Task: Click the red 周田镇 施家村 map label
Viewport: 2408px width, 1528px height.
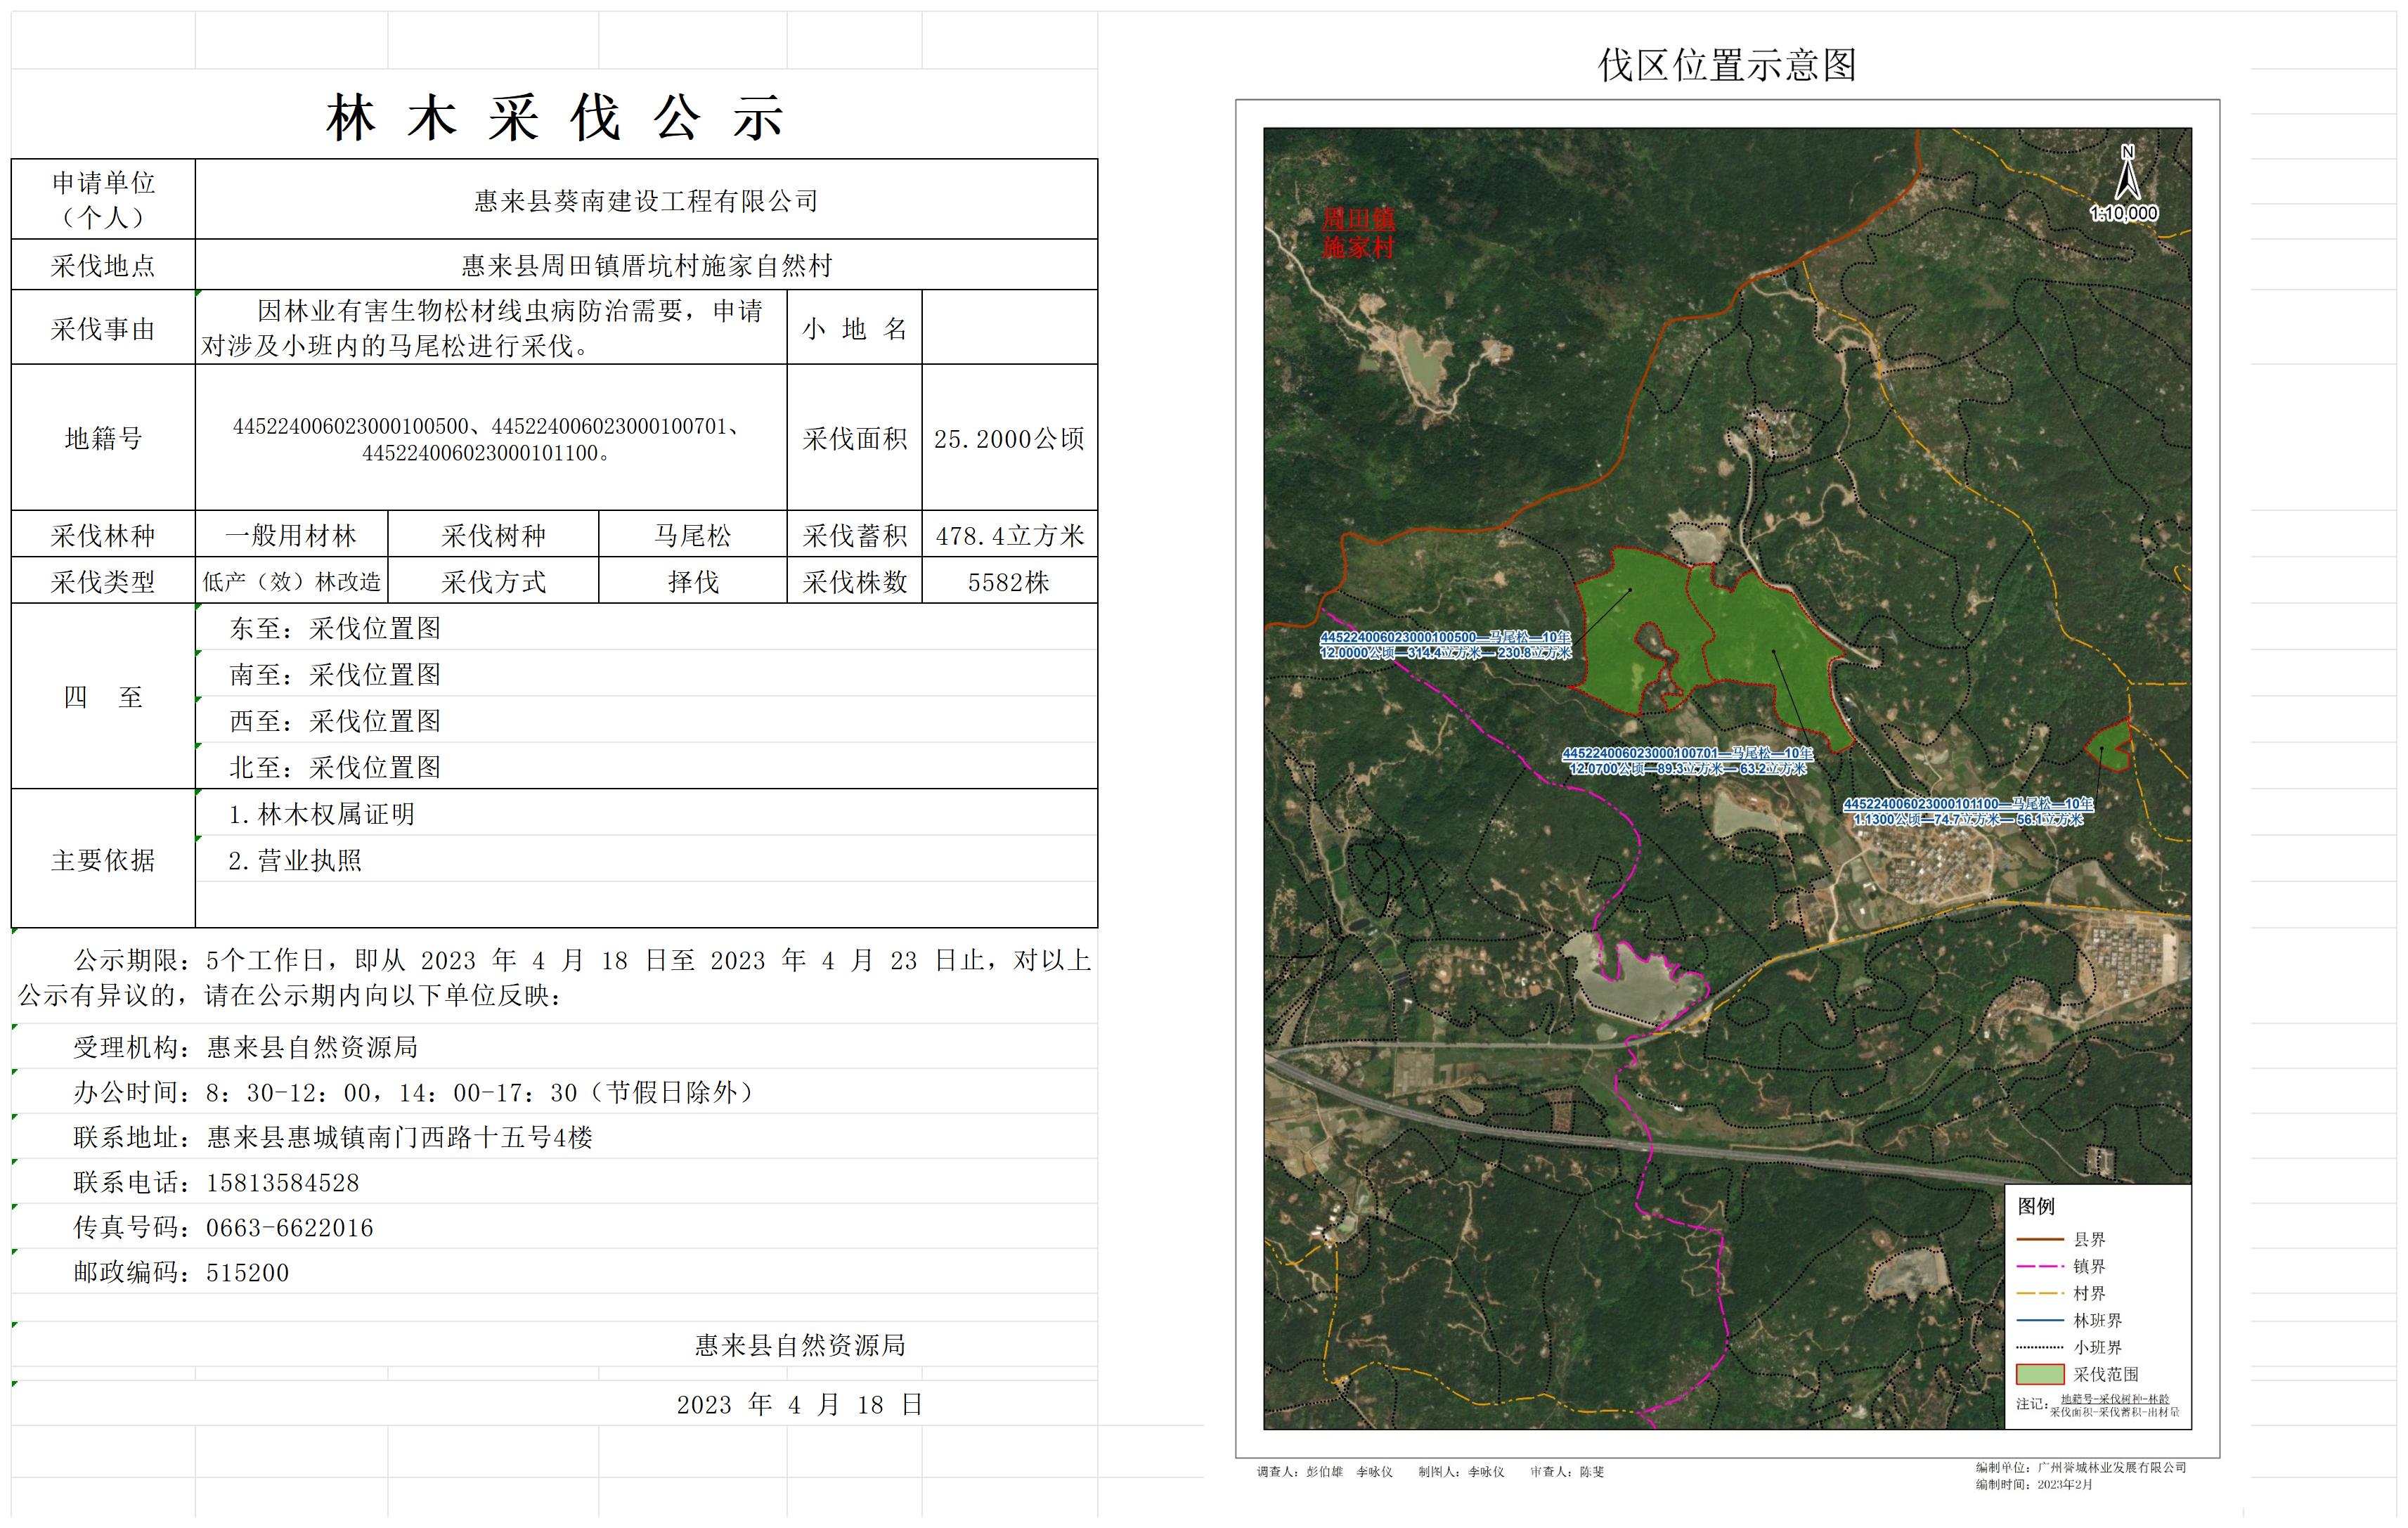Action: (1358, 233)
